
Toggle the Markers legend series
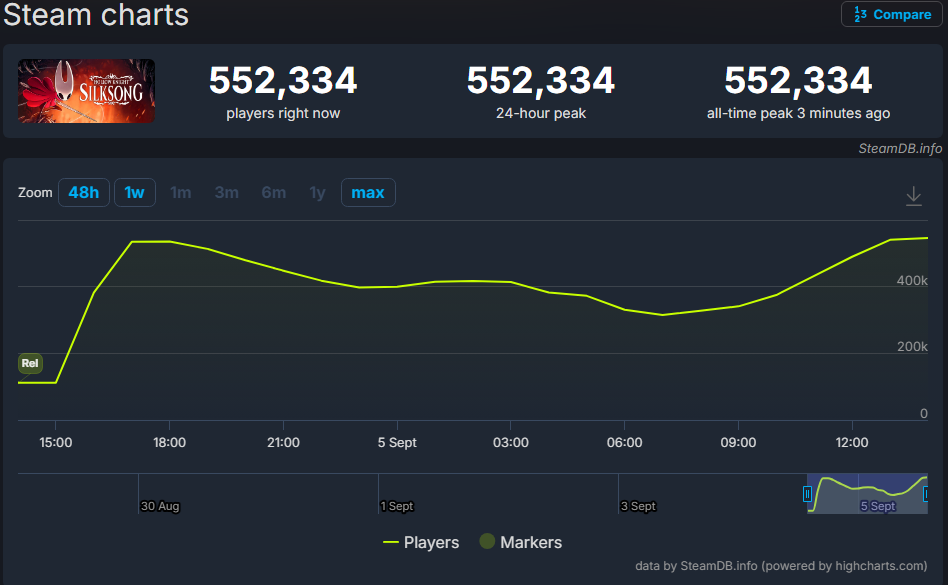[521, 542]
